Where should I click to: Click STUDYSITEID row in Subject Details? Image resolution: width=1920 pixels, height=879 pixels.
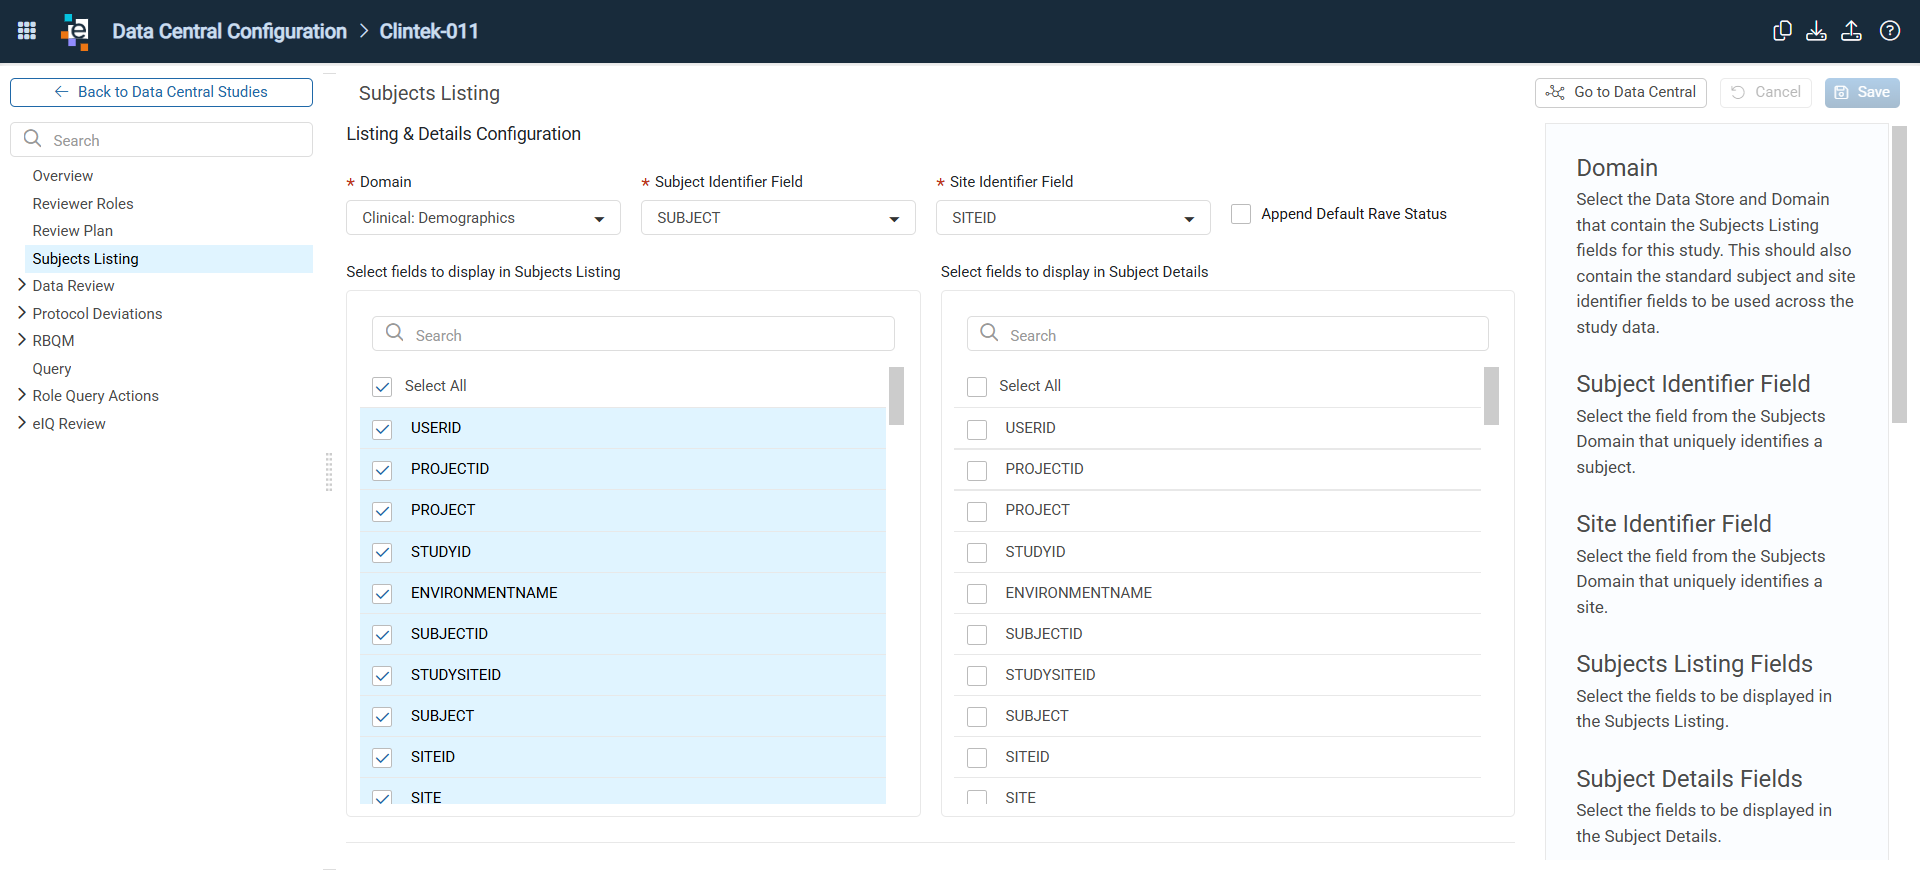point(1217,675)
